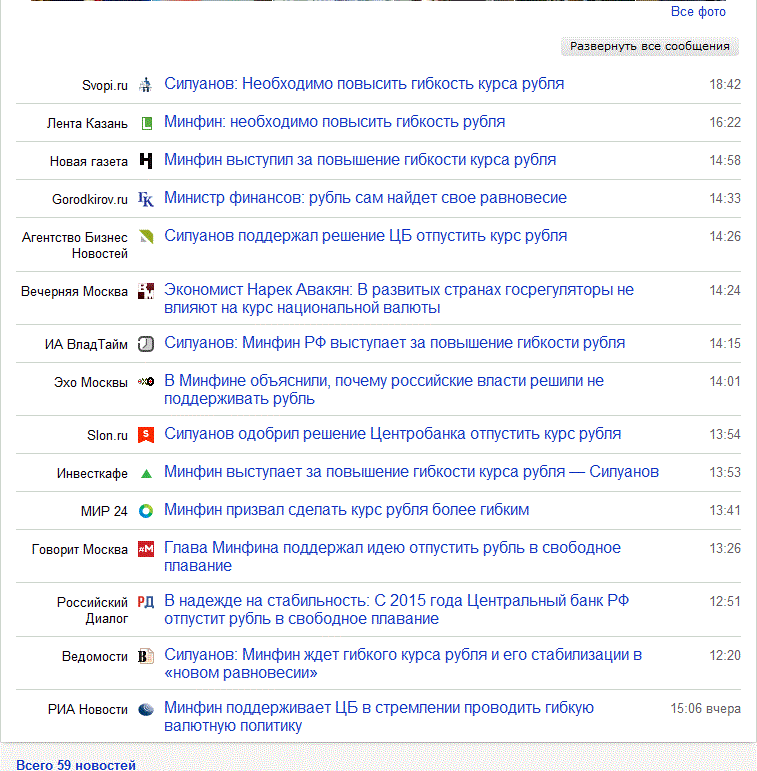The image size is (757, 771).
Task: Click the Инвесткафе green triangle icon
Action: [146, 474]
